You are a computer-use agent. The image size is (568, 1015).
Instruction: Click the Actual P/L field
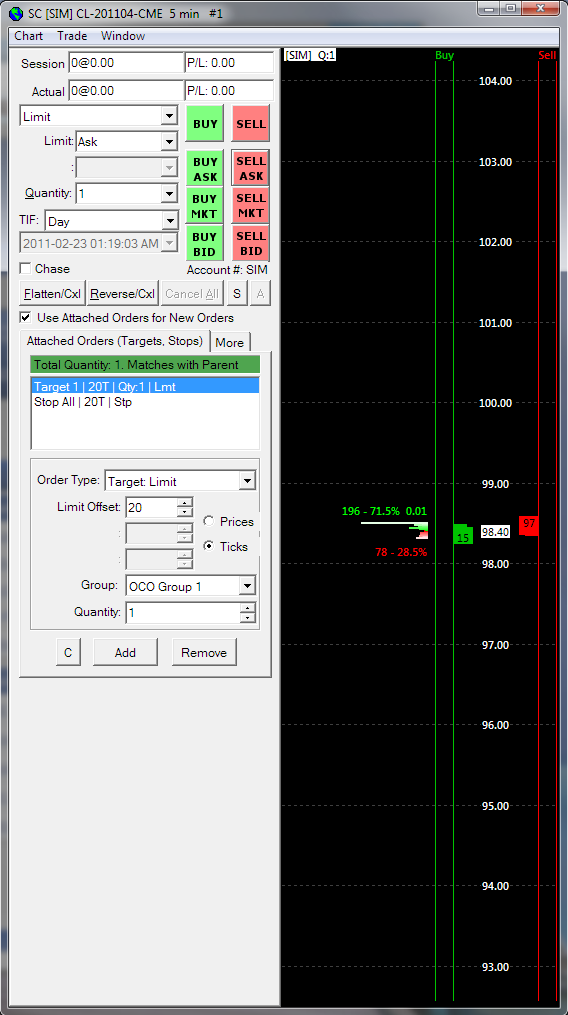[229, 91]
